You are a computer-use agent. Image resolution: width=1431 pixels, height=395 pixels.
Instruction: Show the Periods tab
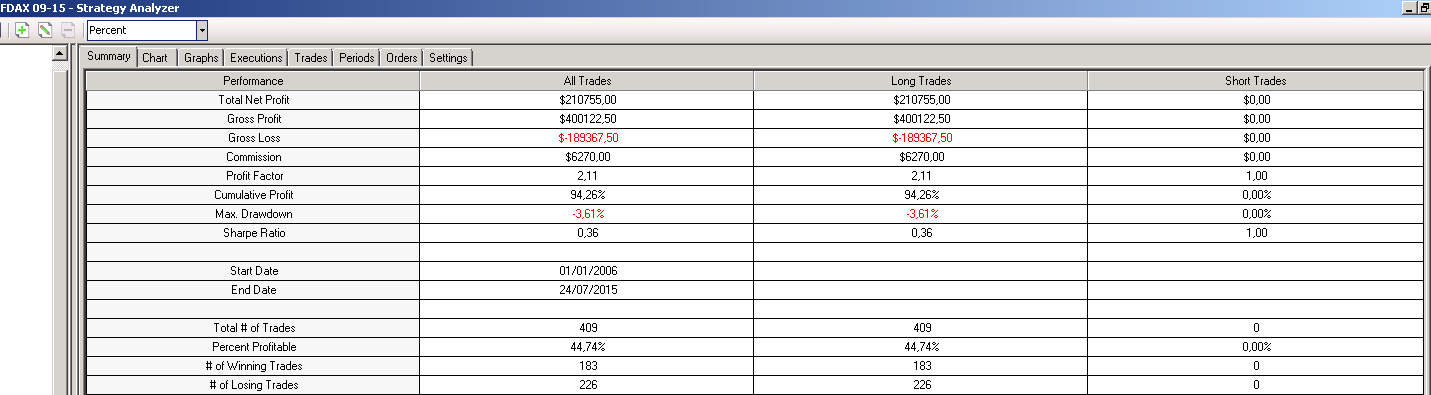[x=357, y=58]
